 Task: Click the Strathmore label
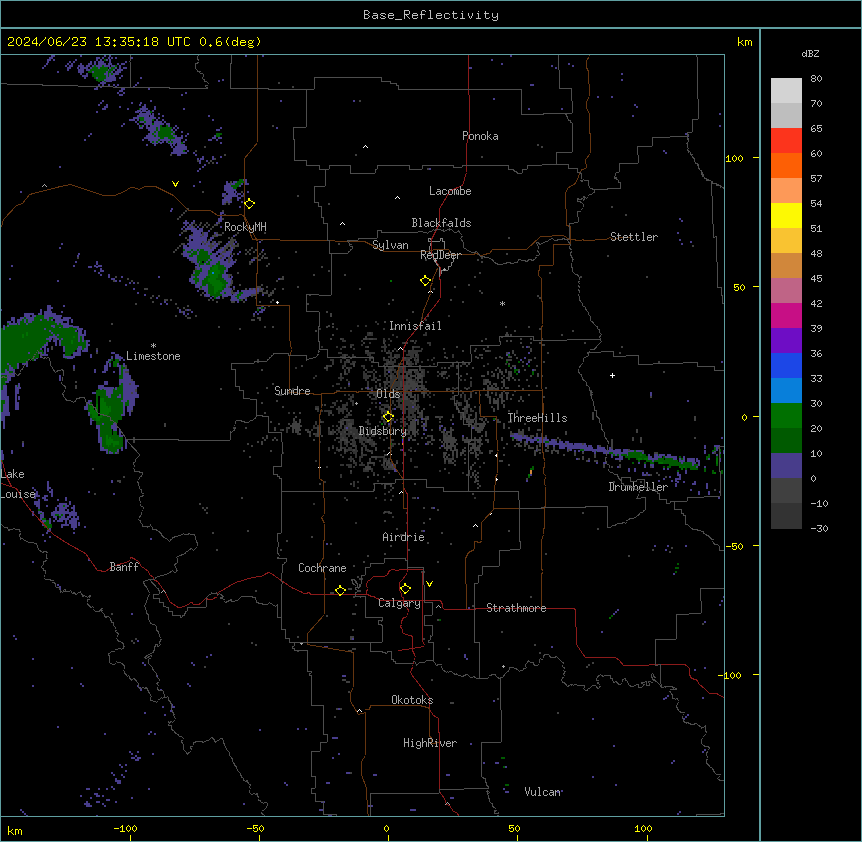[516, 608]
